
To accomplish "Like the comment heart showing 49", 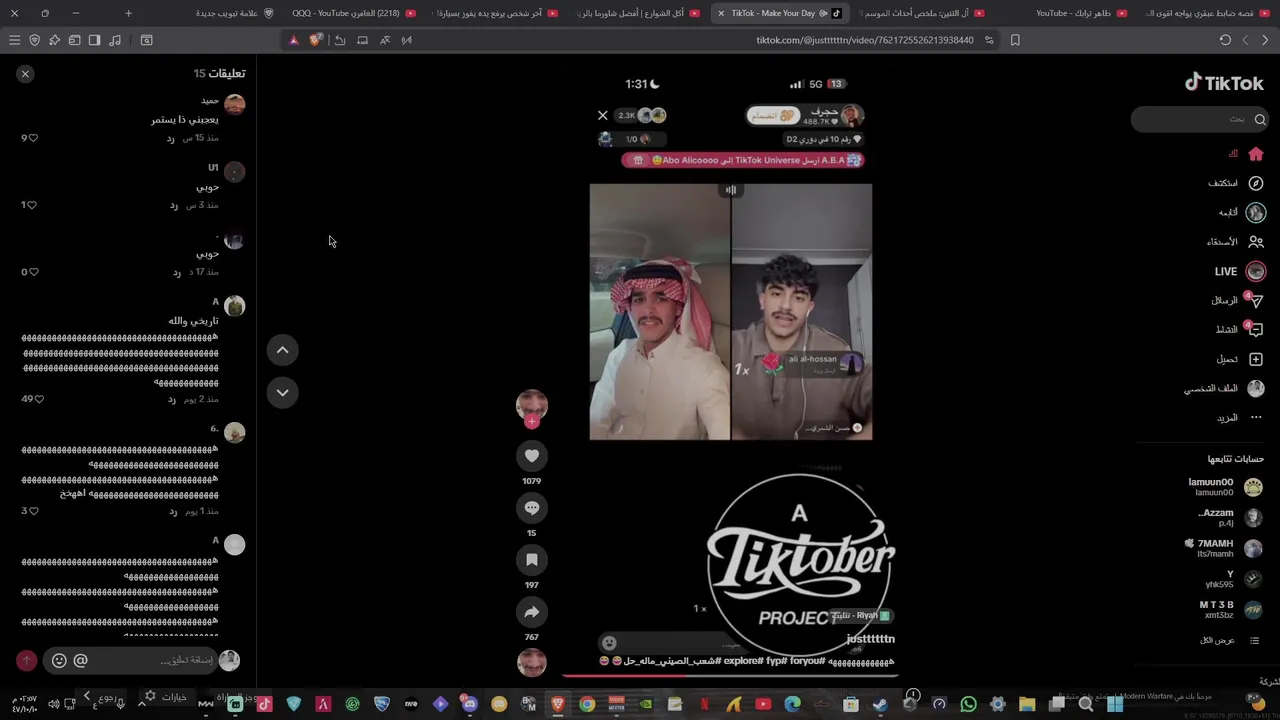I will [38, 399].
